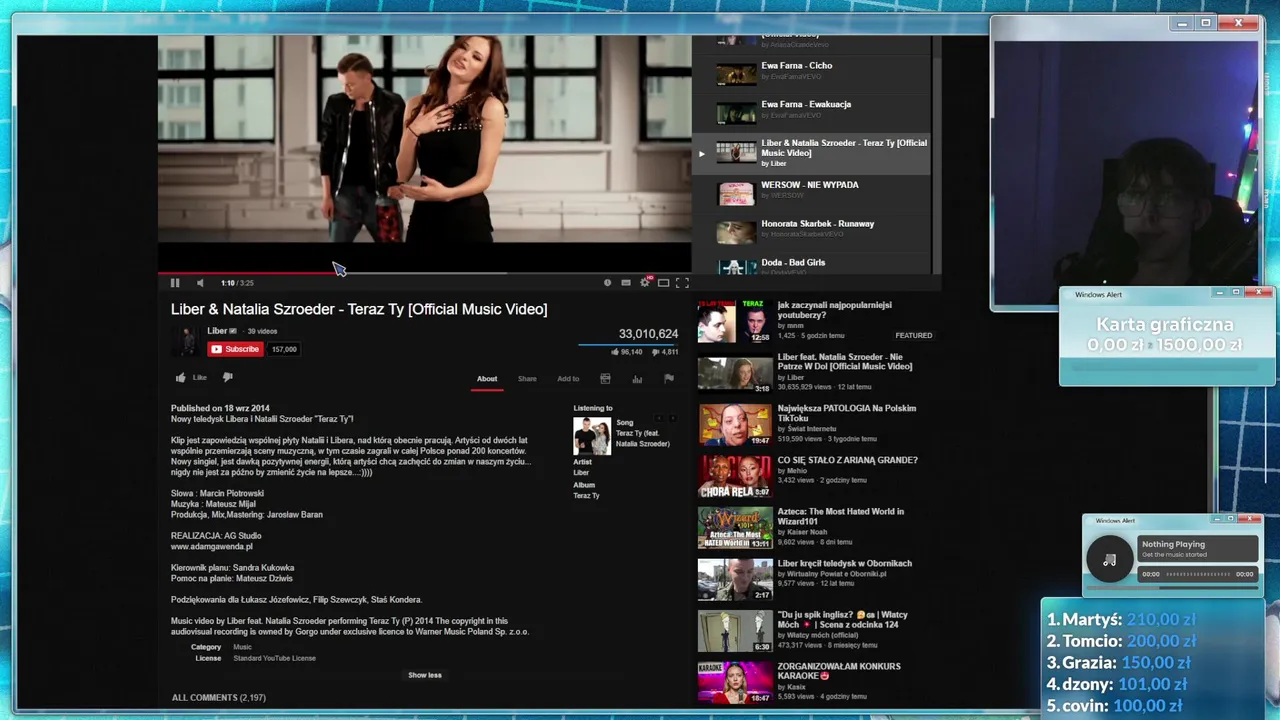The height and width of the screenshot is (720, 1280).
Task: Play Ewa Farna - Cicho from playlist
Action: [797, 66]
